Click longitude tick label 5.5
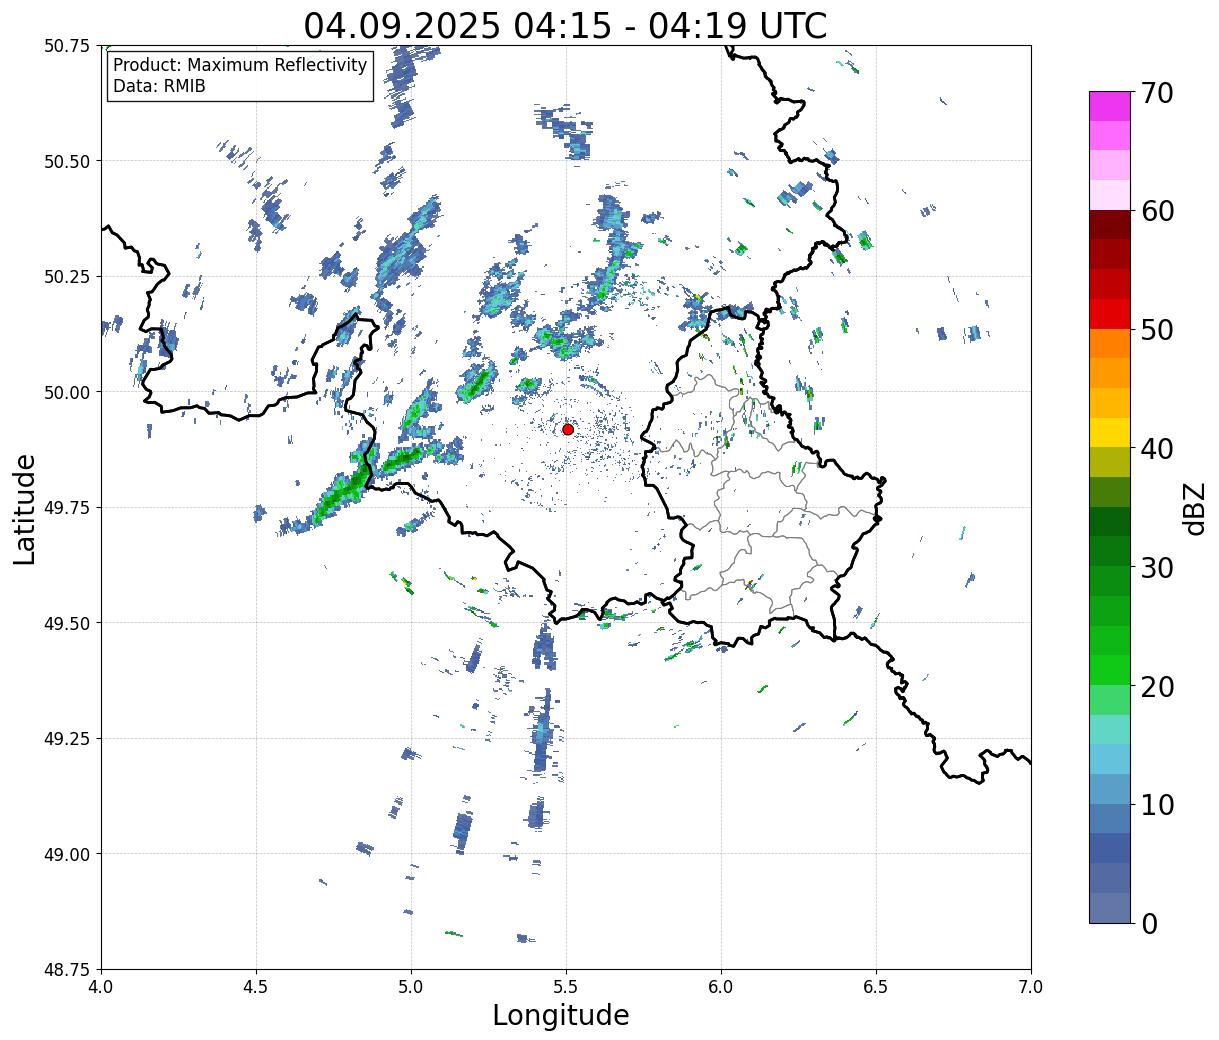This screenshot has width=1219, height=1040. pos(566,987)
